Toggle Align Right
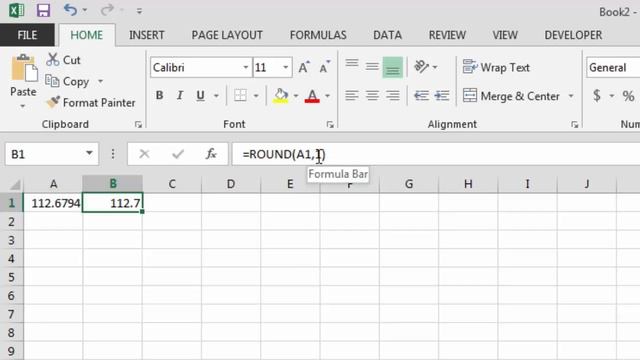This screenshot has width=640, height=360. click(x=393, y=96)
